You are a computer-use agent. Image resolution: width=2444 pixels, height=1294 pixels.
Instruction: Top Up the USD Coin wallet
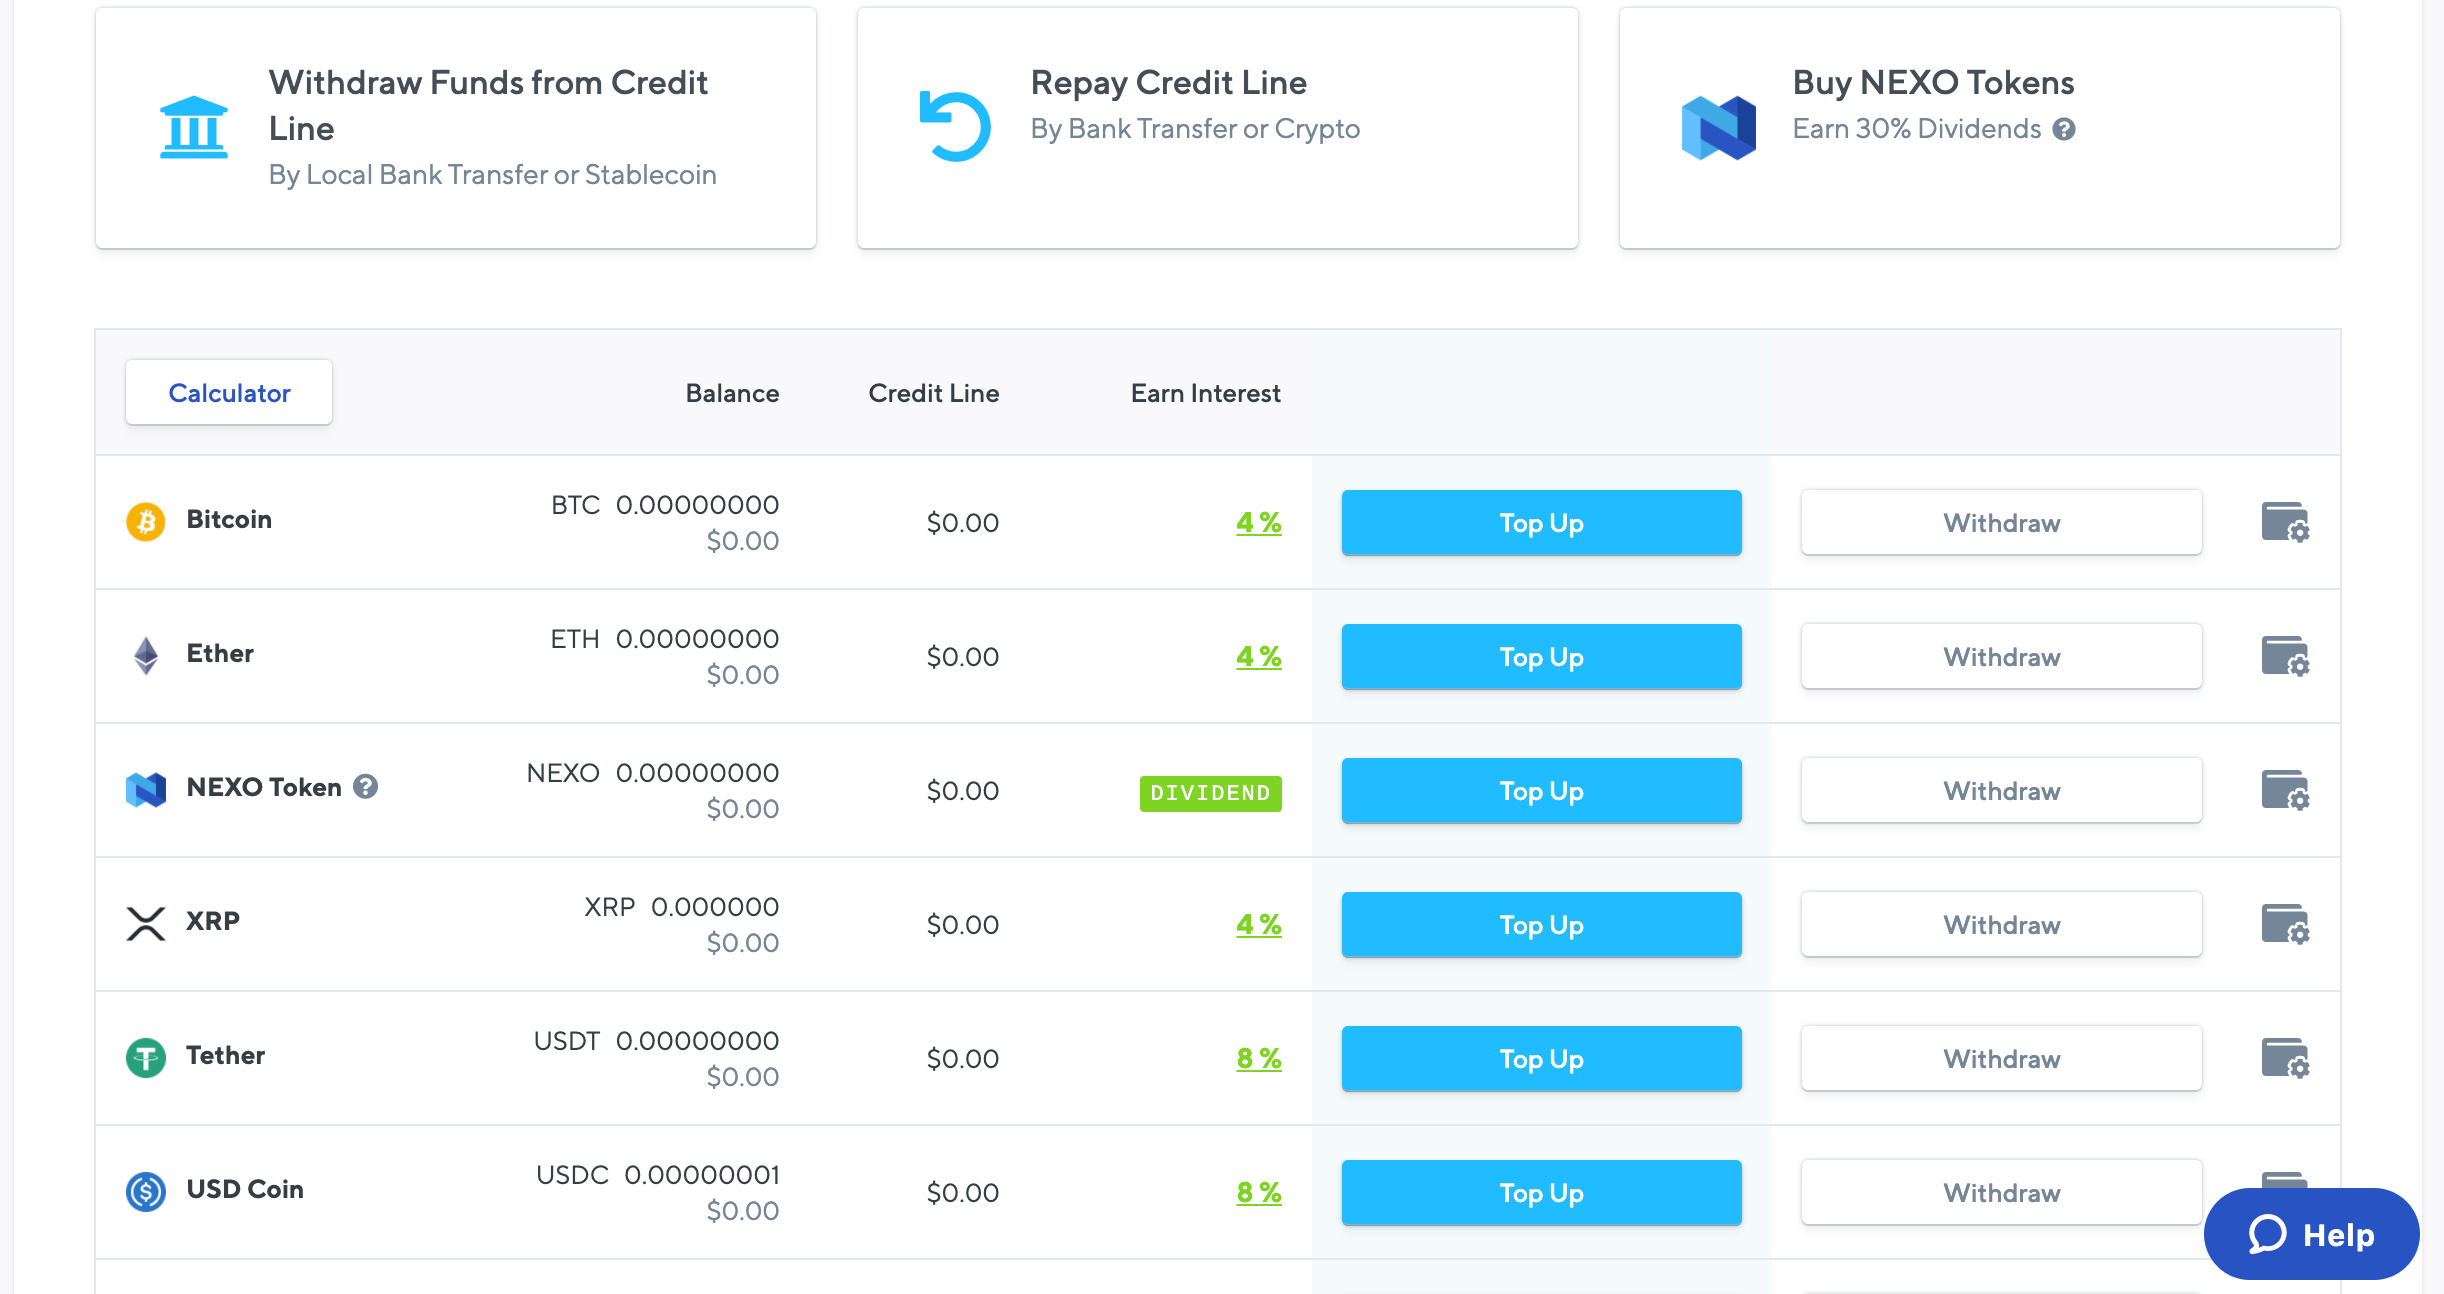pos(1541,1192)
